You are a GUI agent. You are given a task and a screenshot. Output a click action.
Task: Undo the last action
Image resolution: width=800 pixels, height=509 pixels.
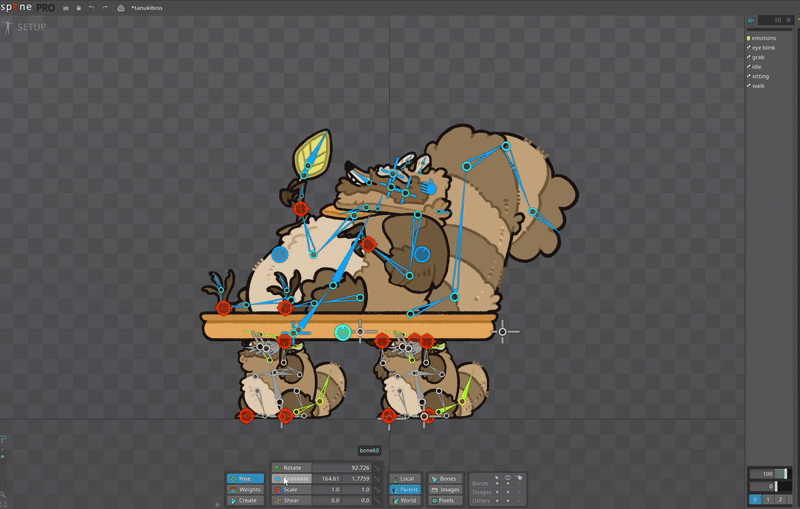point(91,8)
